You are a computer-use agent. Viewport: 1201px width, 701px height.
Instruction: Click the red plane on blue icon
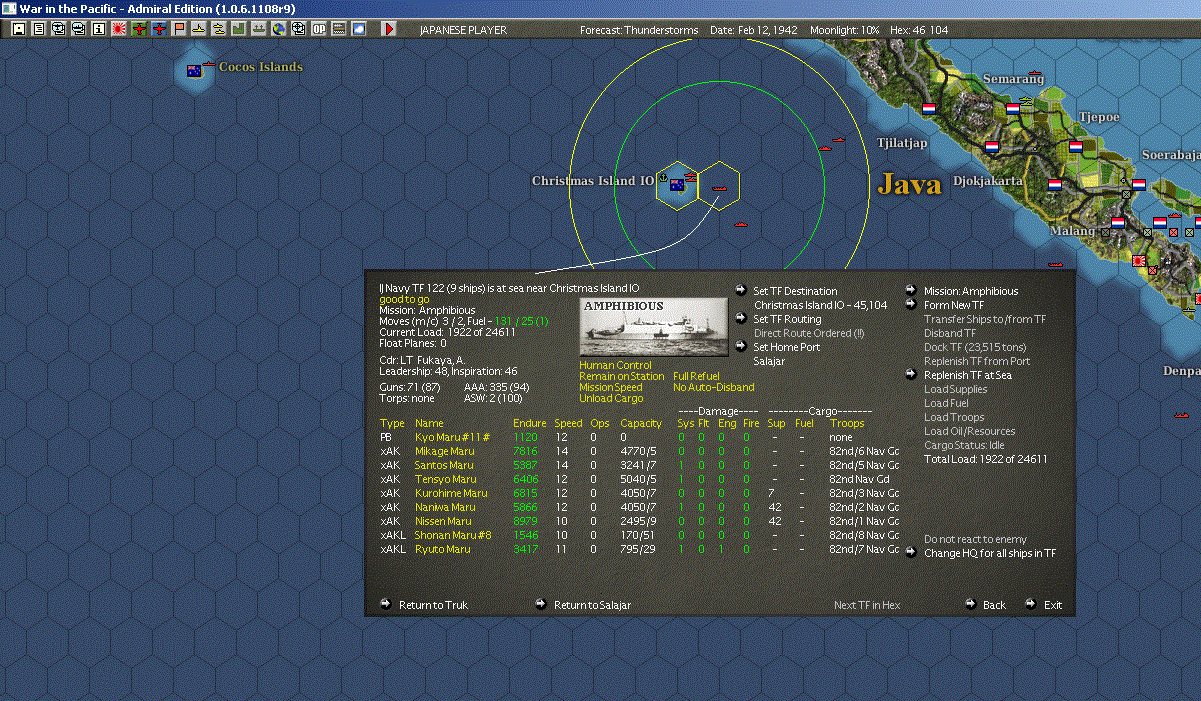[158, 29]
